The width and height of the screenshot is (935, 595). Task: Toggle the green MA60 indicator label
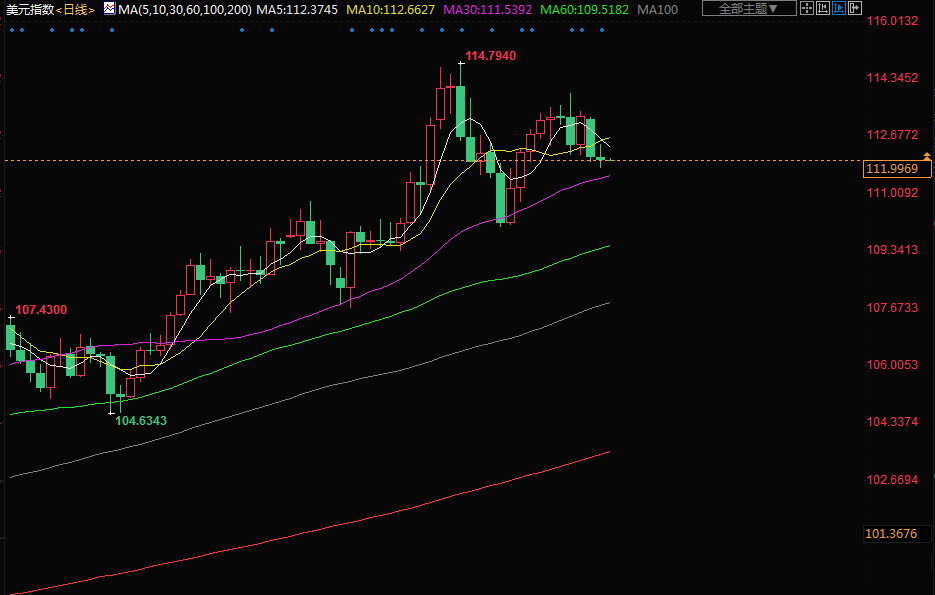click(584, 9)
